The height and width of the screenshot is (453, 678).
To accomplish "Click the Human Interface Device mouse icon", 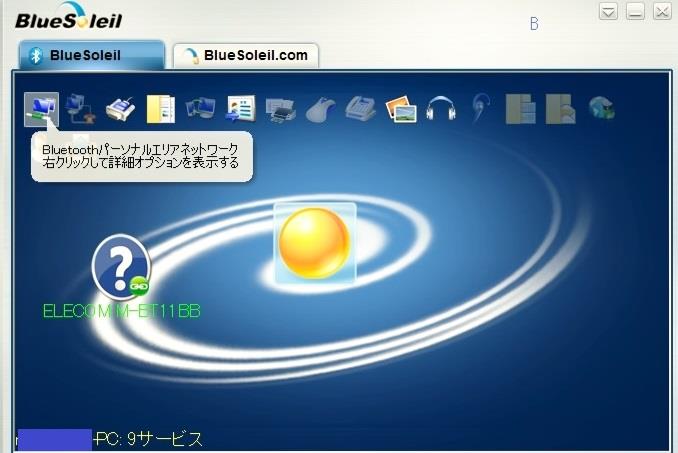I will point(320,110).
